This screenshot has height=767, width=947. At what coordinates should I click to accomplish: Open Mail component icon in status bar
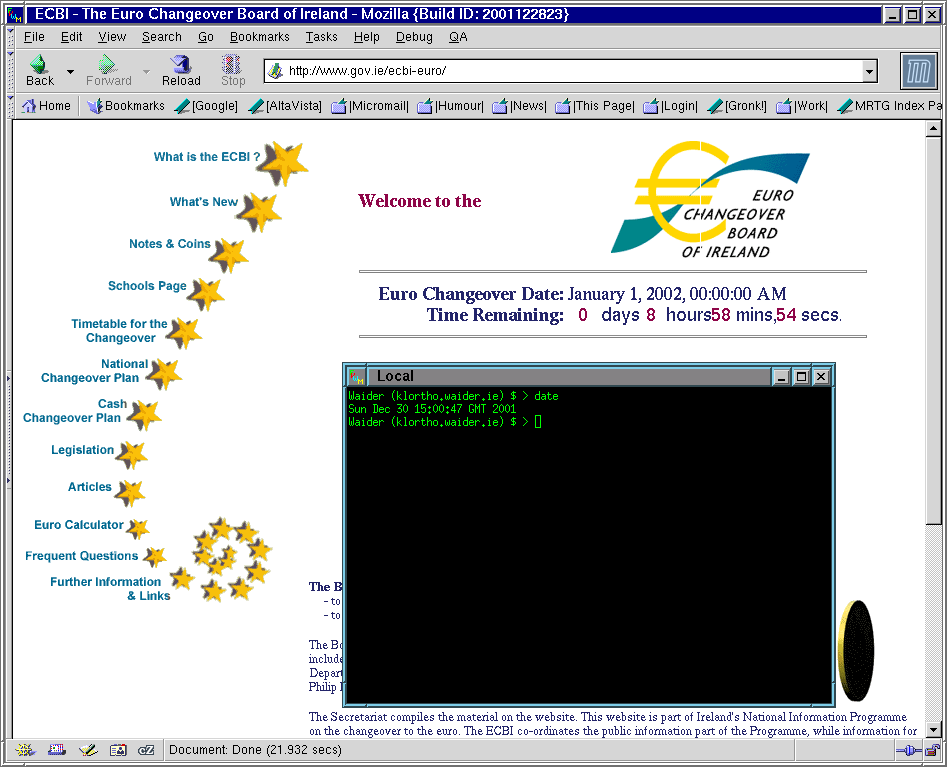coord(56,750)
